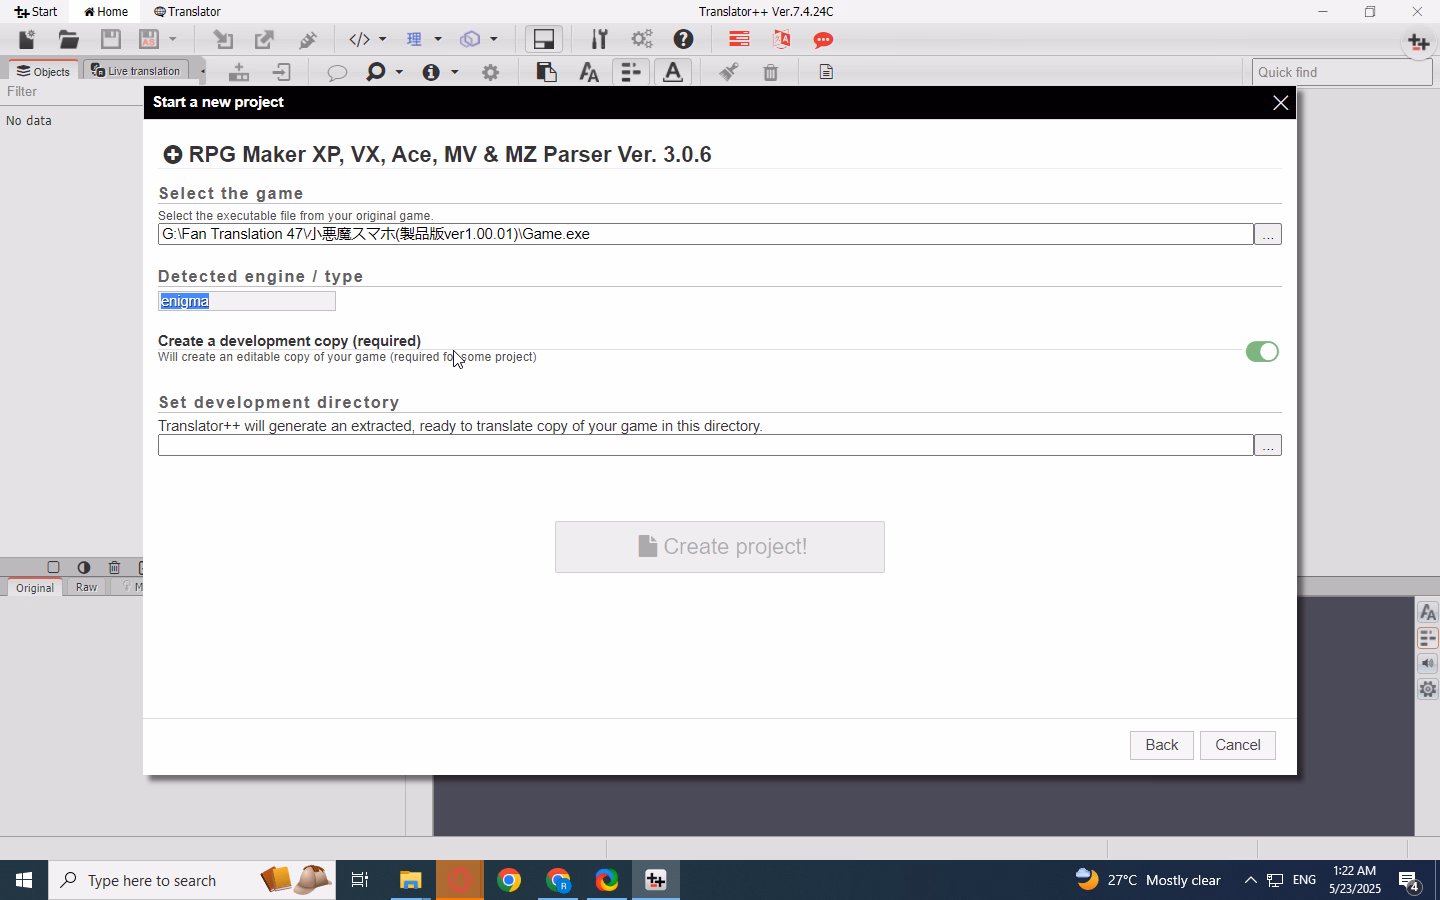Click the import arrow icon
The width and height of the screenshot is (1440, 900).
coord(223,39)
